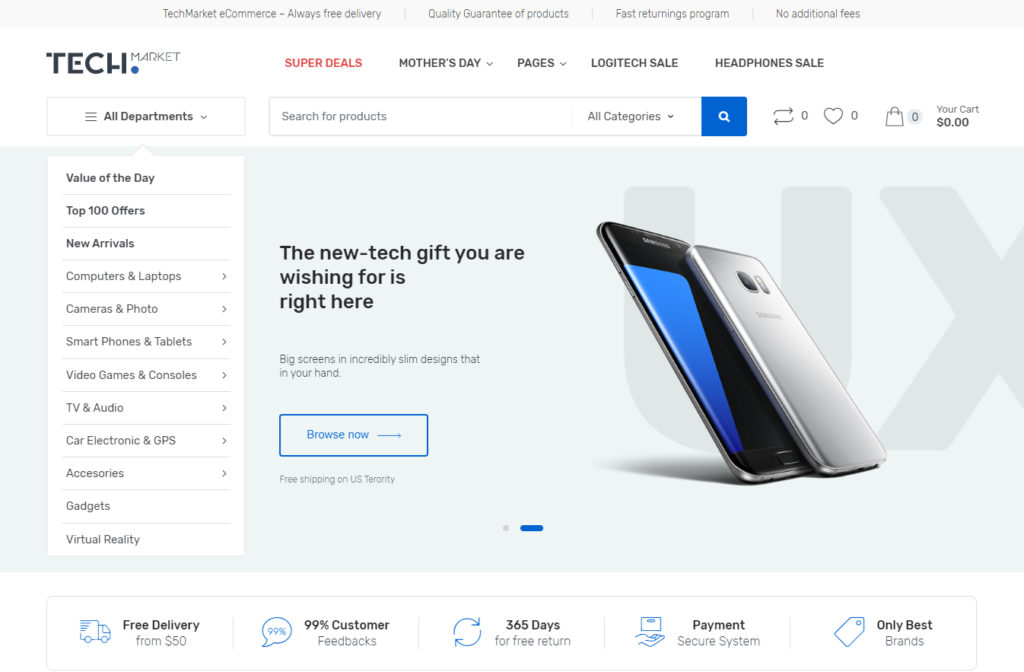Open the wishlist heart icon
Image resolution: width=1024 pixels, height=672 pixels.
833,116
